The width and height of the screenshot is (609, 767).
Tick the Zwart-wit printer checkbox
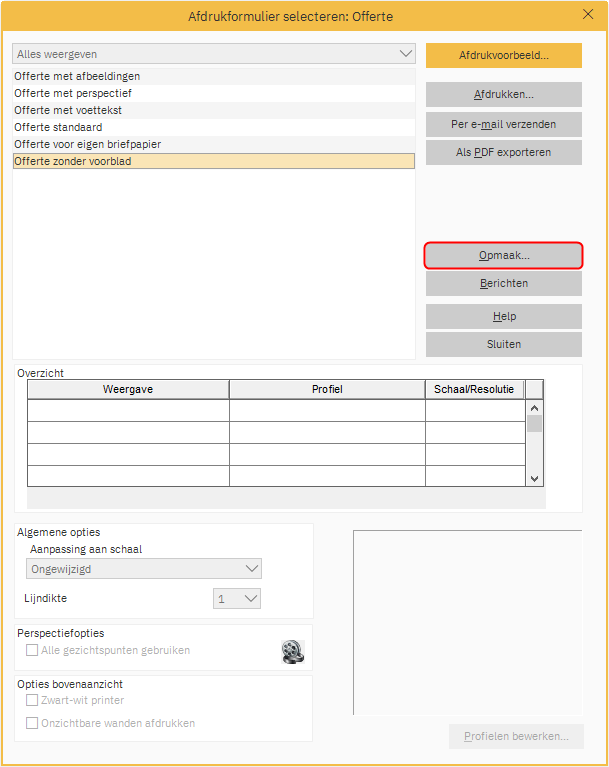[x=32, y=700]
